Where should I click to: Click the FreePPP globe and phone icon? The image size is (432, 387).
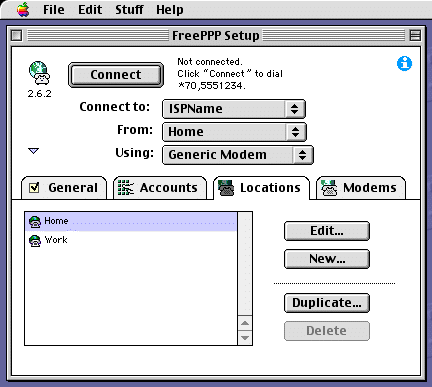coord(39,72)
